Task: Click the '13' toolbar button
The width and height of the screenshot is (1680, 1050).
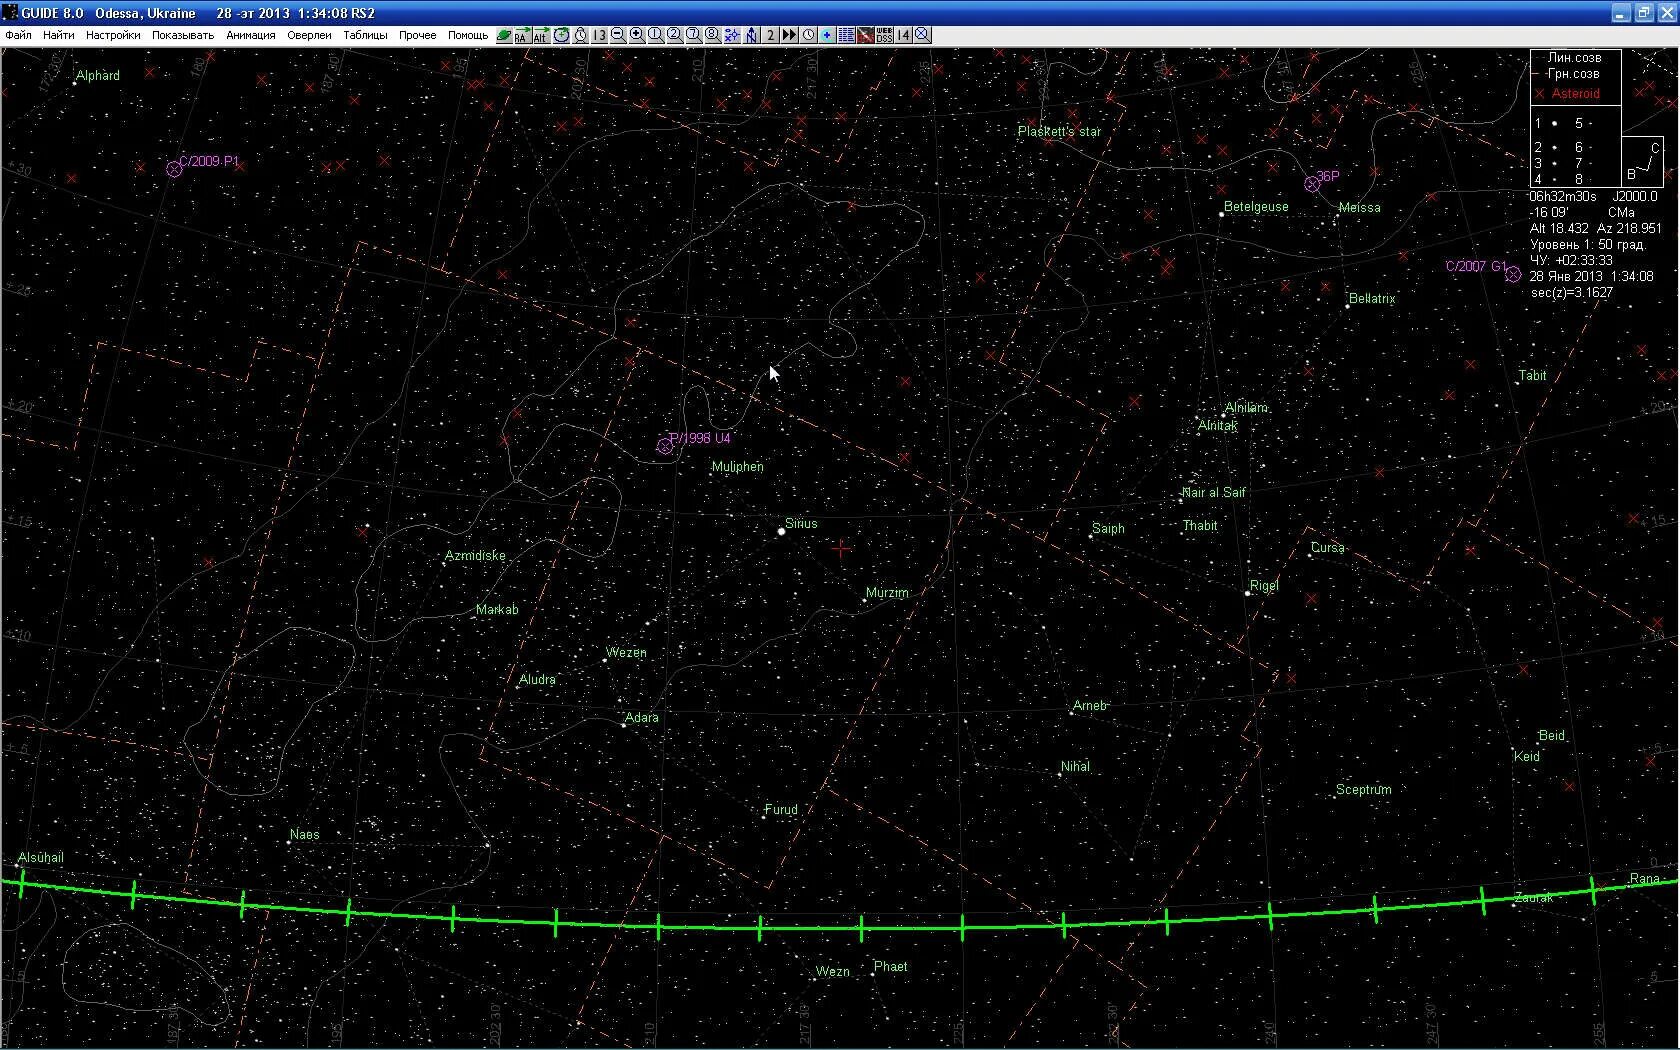Action: tap(599, 35)
